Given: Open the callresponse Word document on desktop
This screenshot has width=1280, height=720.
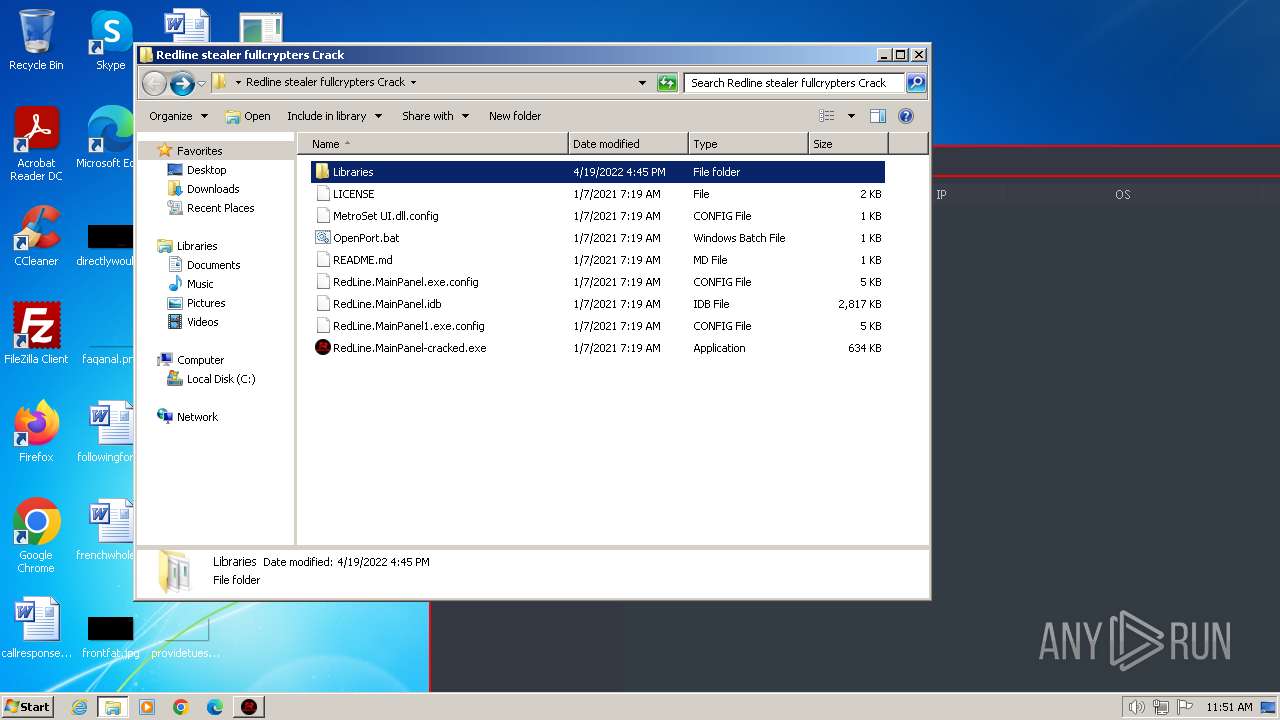Looking at the screenshot, I should click(36, 630).
